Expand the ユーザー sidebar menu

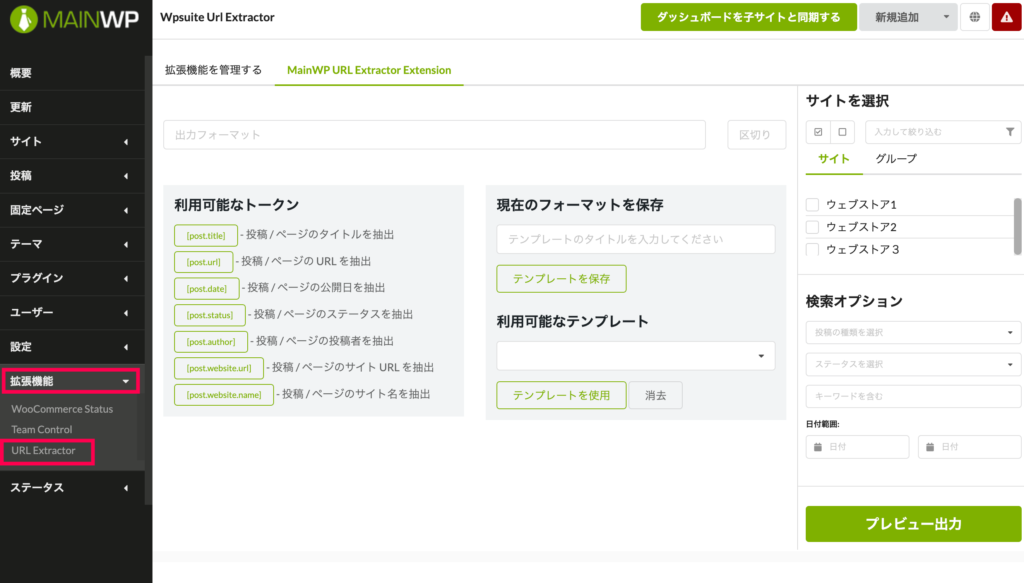point(72,313)
